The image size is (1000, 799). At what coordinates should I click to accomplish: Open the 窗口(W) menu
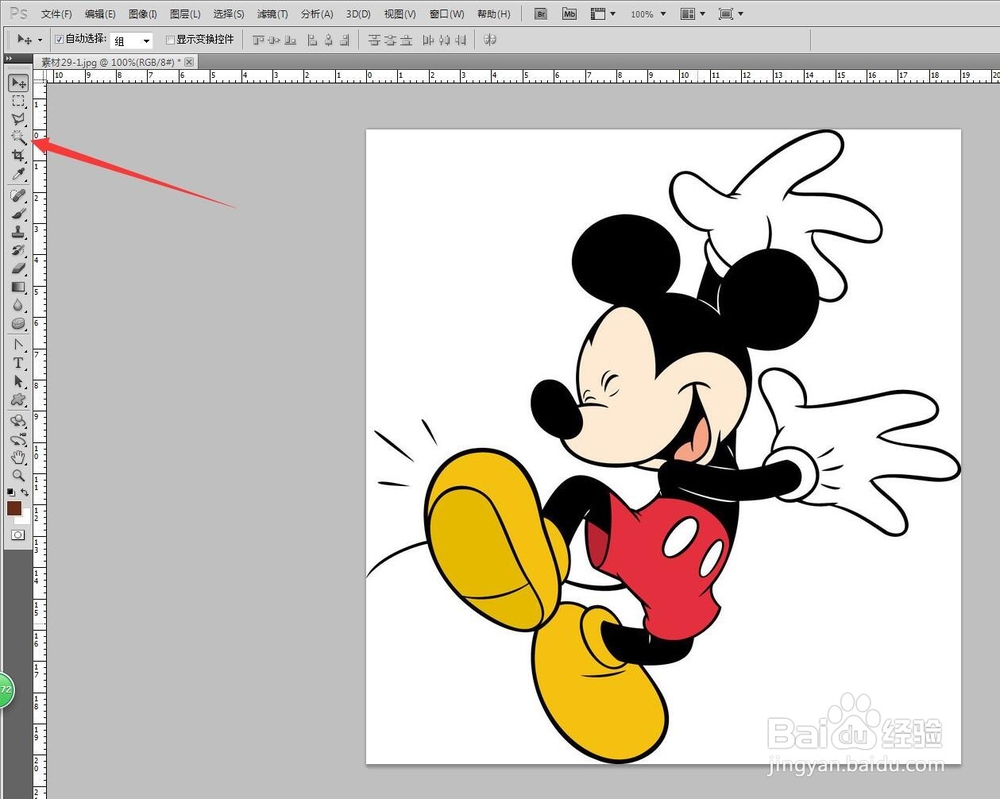446,13
